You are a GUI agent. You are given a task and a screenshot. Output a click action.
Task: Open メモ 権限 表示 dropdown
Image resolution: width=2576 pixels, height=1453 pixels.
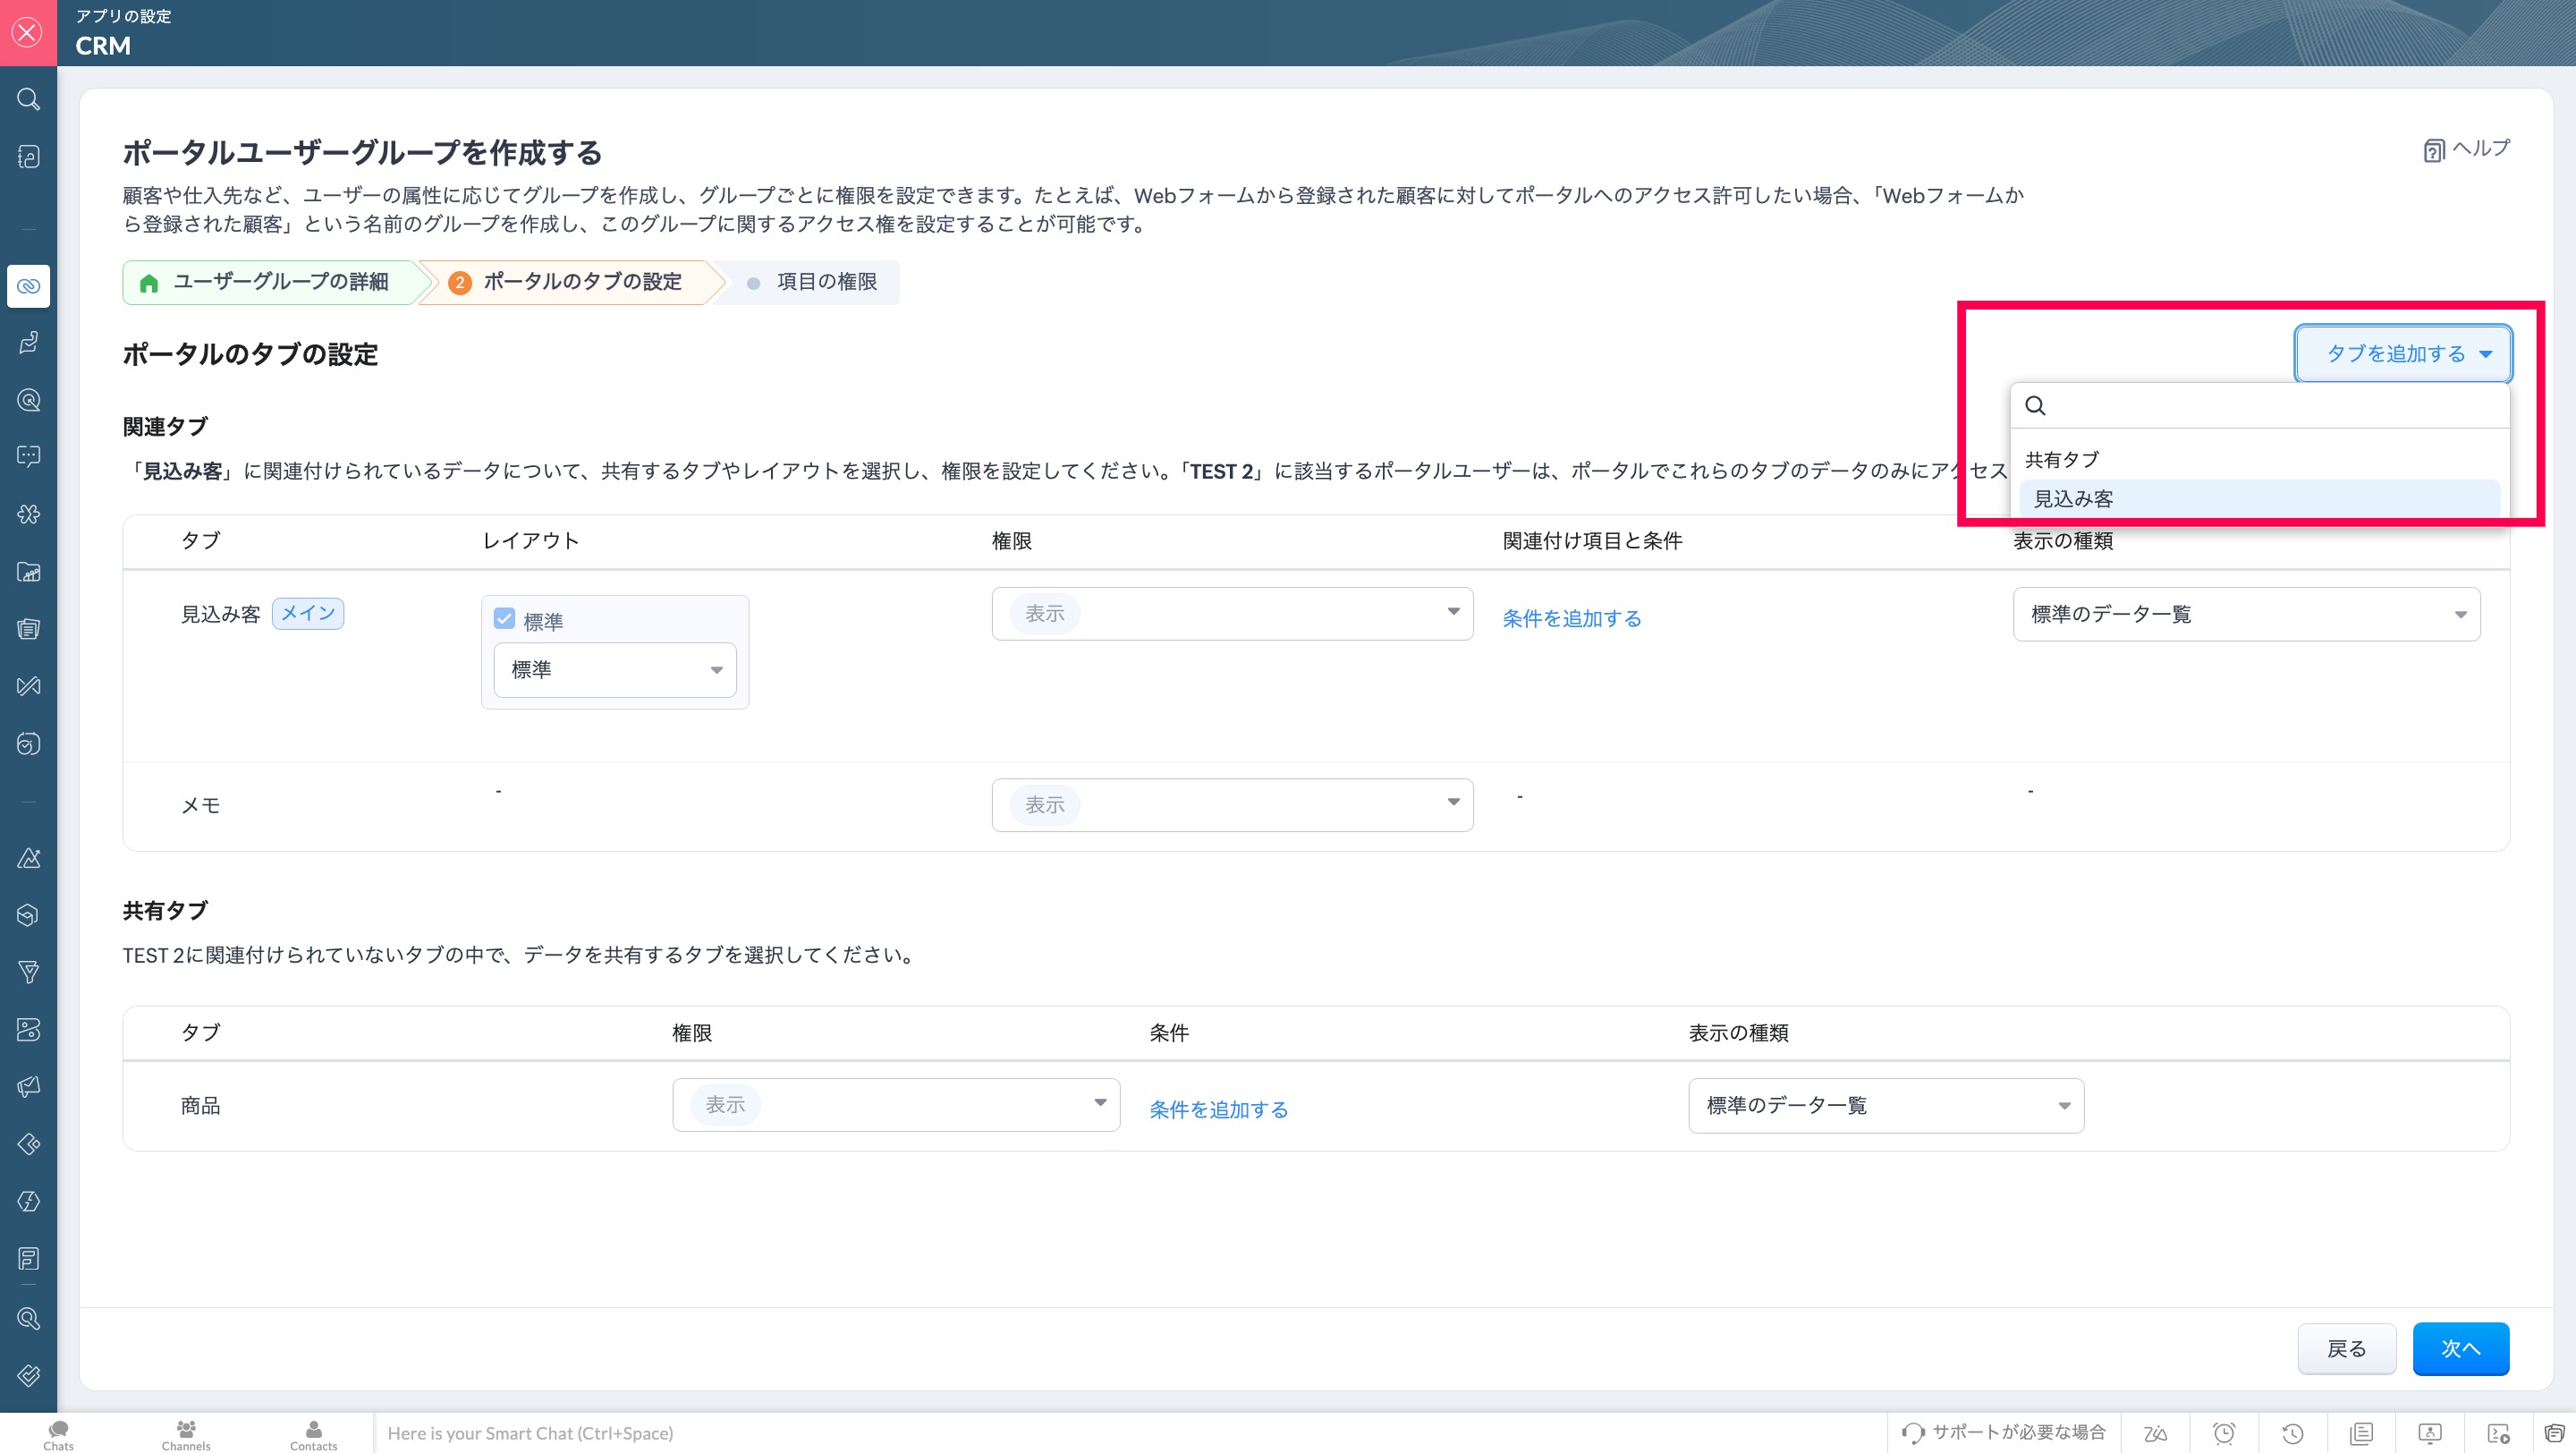[x=1231, y=804]
